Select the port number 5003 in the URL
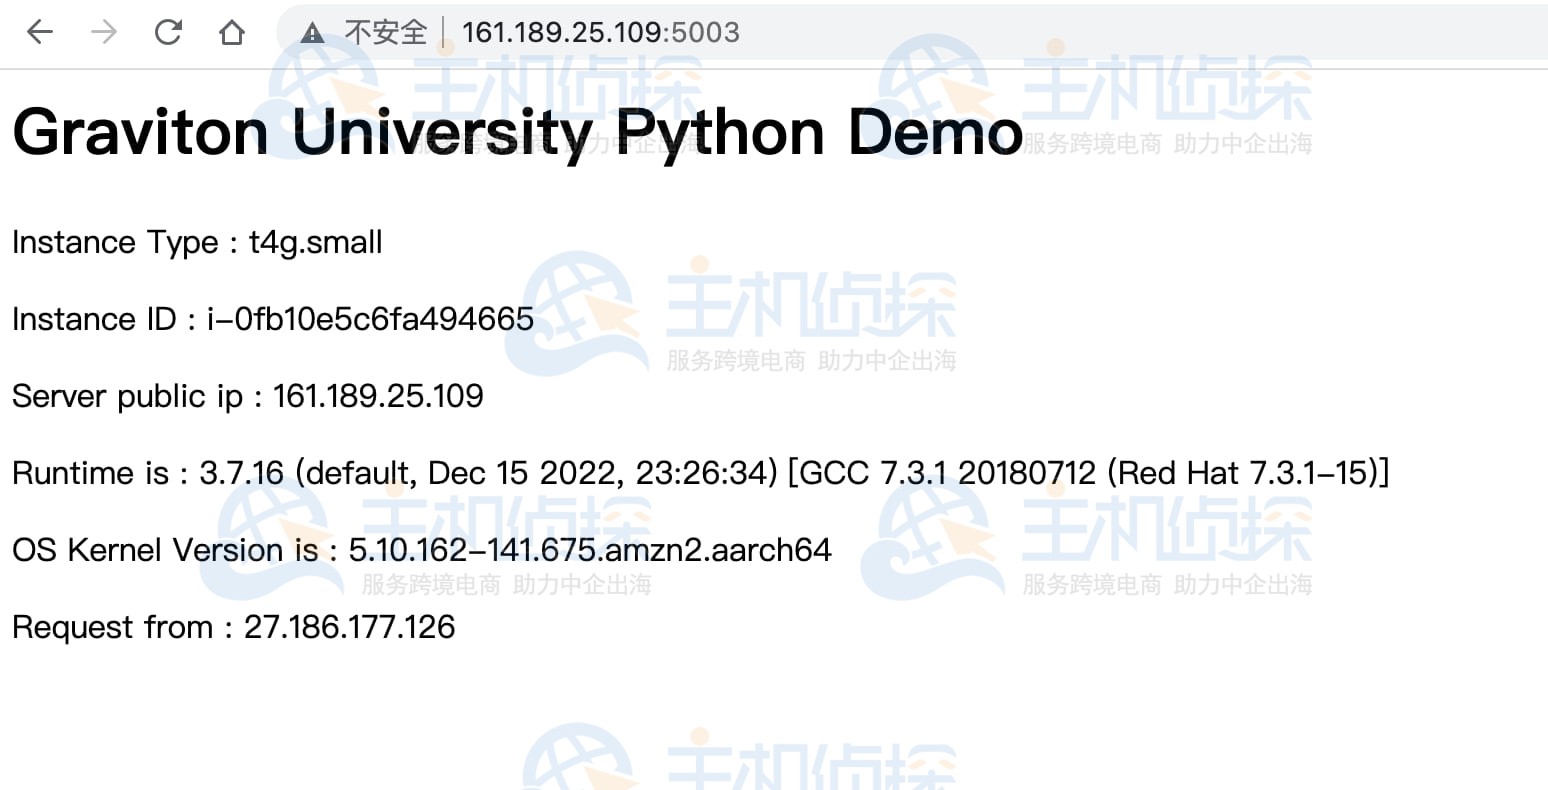This screenshot has height=790, width=1548. 707,31
